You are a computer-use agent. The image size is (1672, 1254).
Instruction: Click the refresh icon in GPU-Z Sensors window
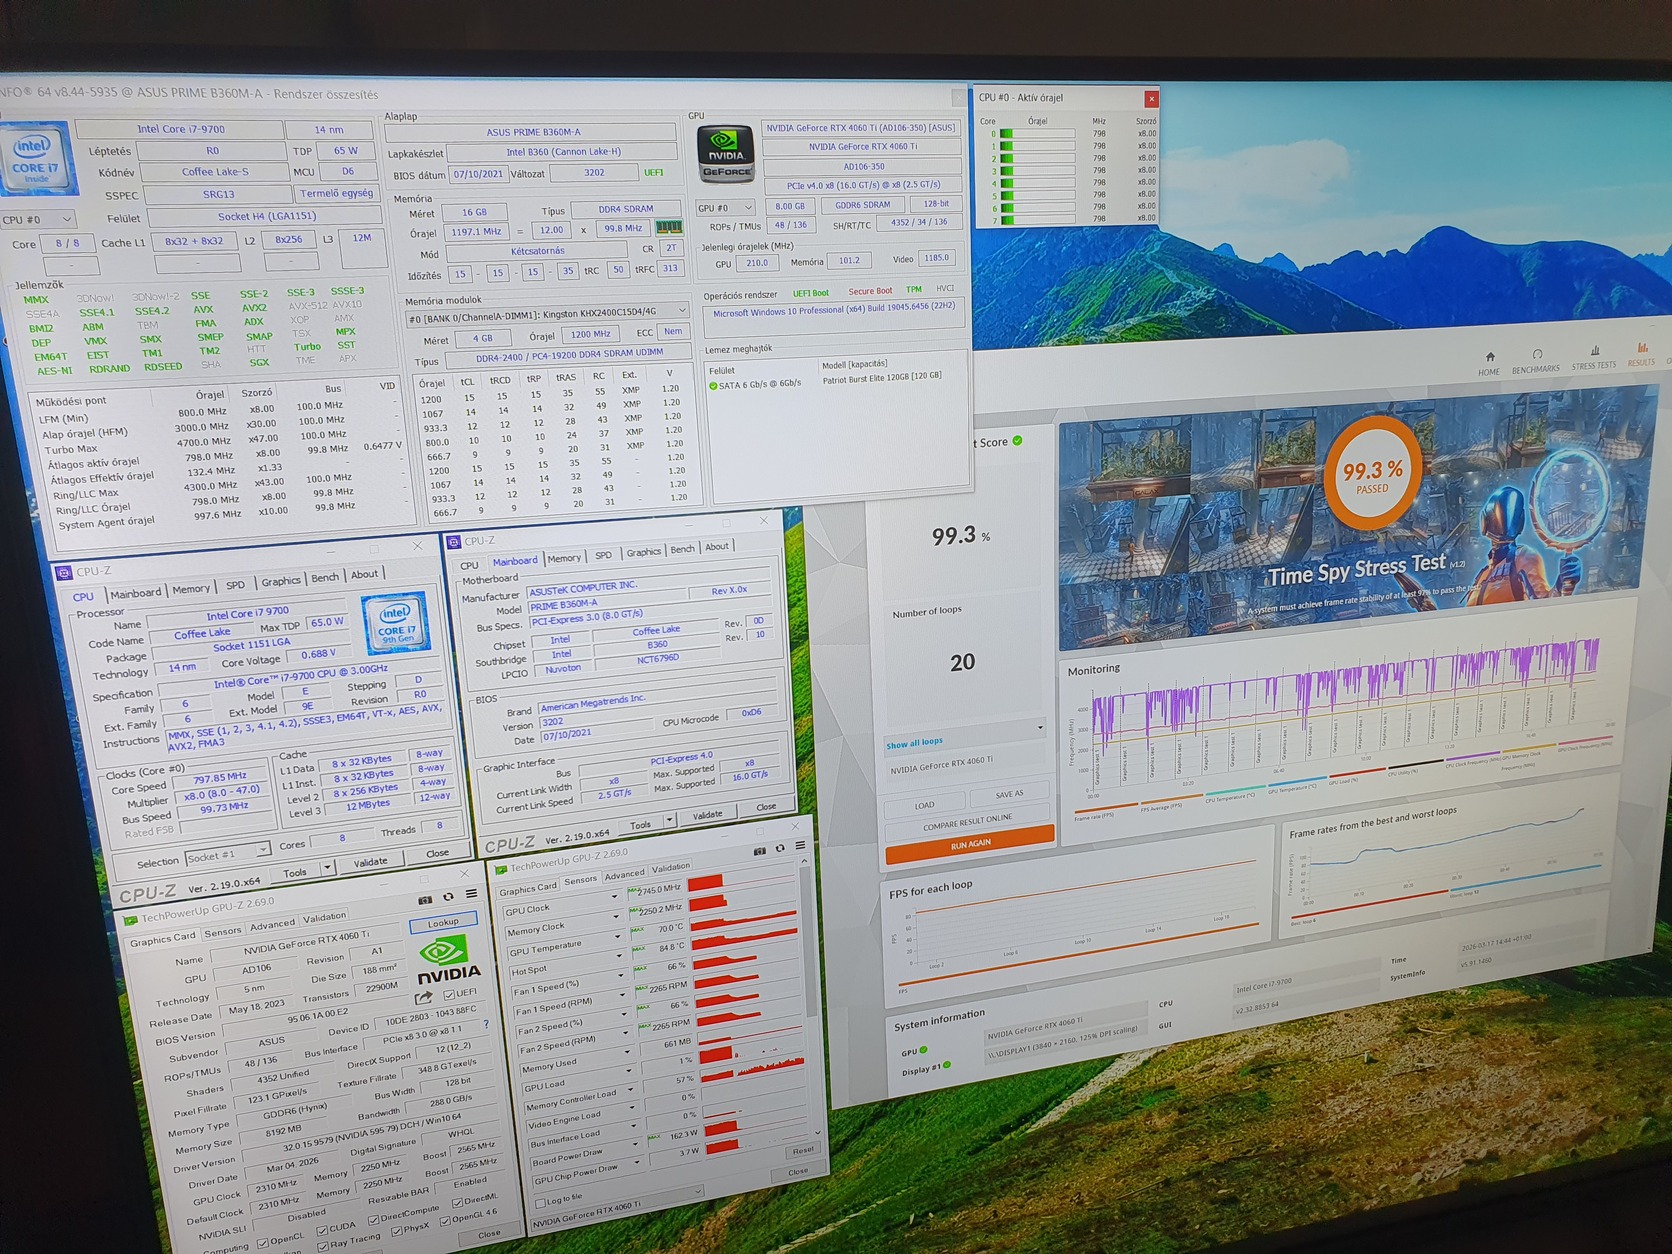coord(780,849)
